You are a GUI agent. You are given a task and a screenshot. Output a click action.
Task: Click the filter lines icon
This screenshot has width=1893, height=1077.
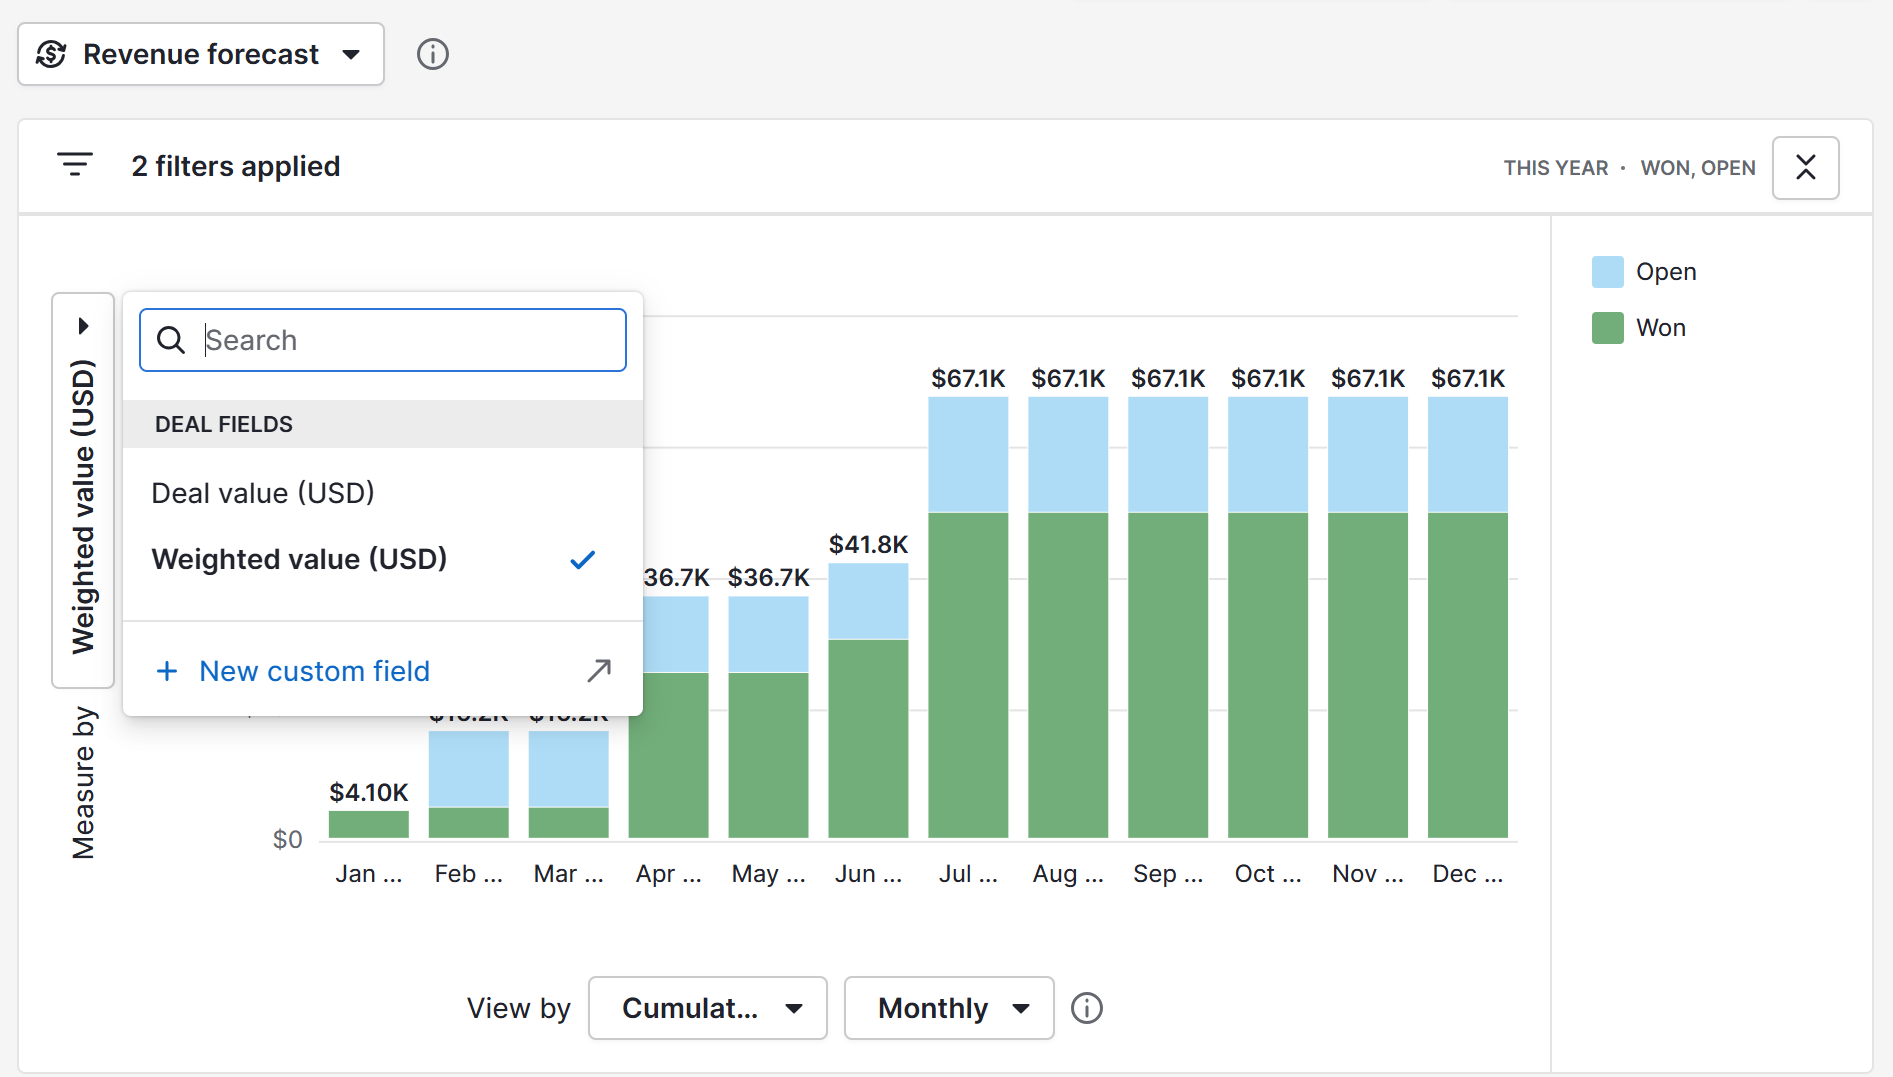coord(75,165)
